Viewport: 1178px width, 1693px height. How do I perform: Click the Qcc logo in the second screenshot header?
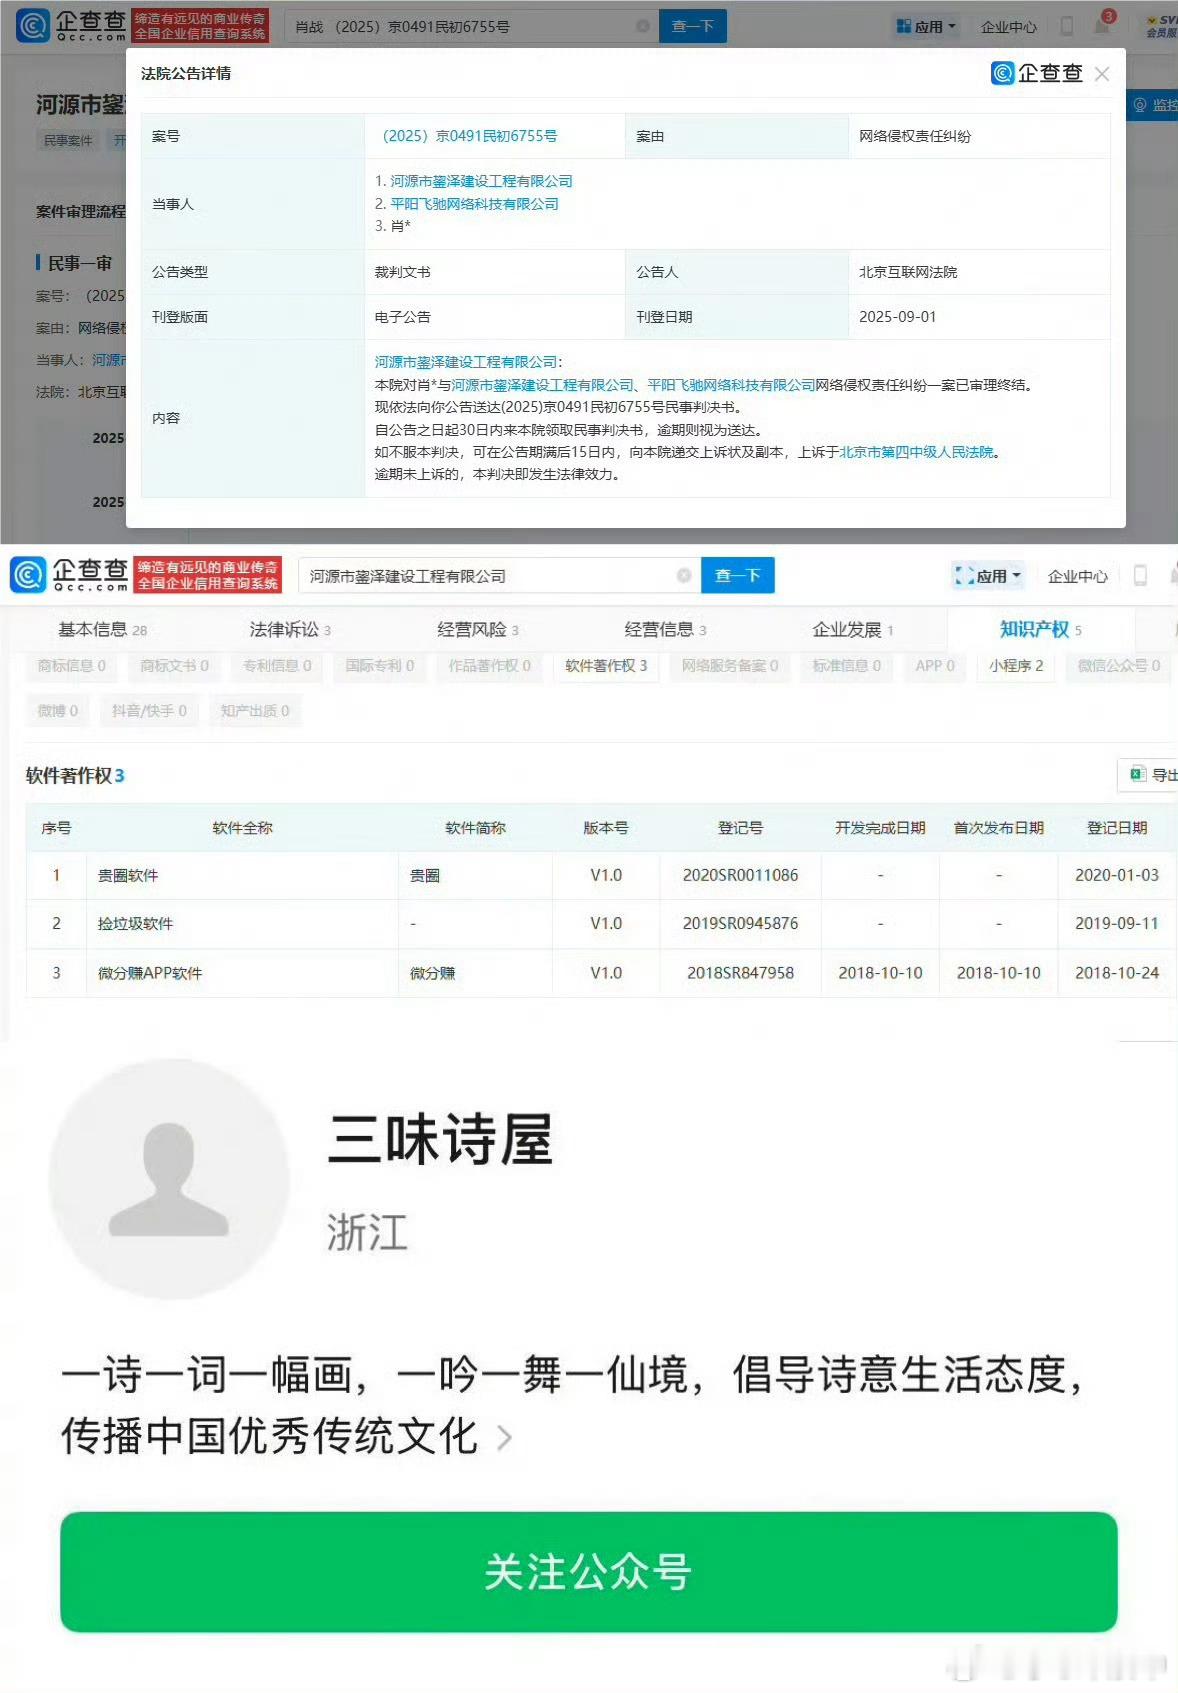point(69,575)
